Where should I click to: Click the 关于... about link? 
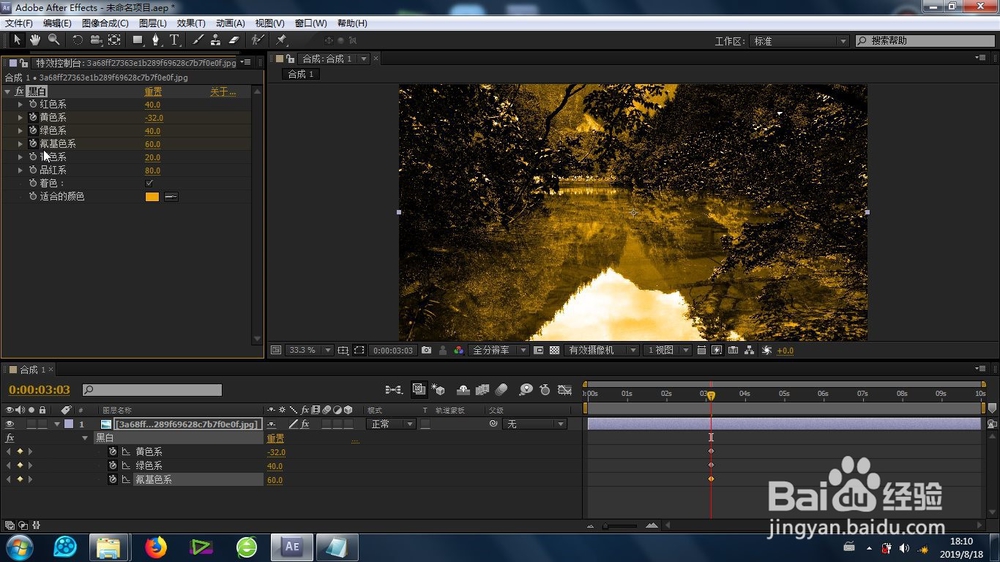[x=223, y=92]
